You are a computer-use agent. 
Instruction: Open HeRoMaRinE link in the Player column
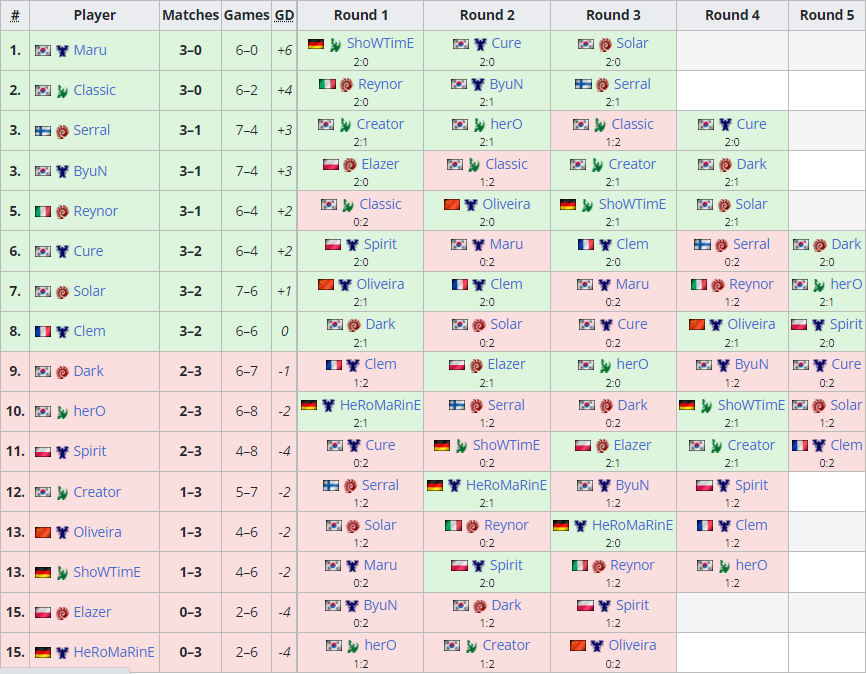coord(114,652)
